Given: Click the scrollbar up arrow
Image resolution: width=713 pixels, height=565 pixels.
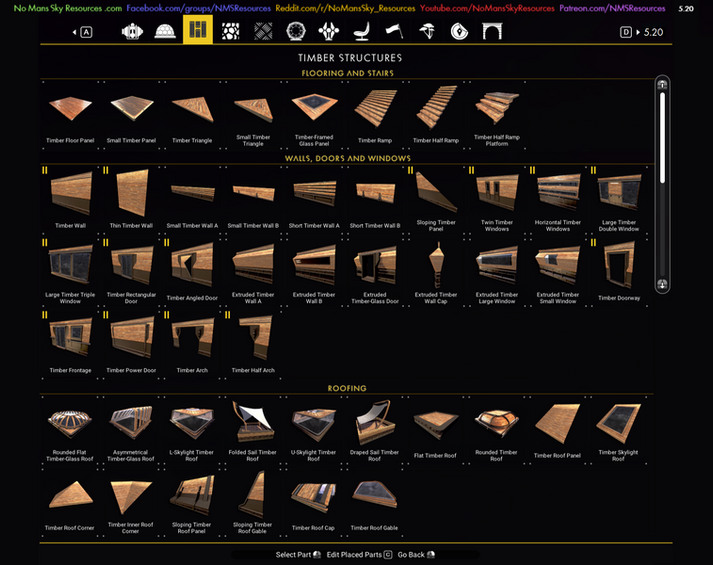Looking at the screenshot, I should [662, 84].
